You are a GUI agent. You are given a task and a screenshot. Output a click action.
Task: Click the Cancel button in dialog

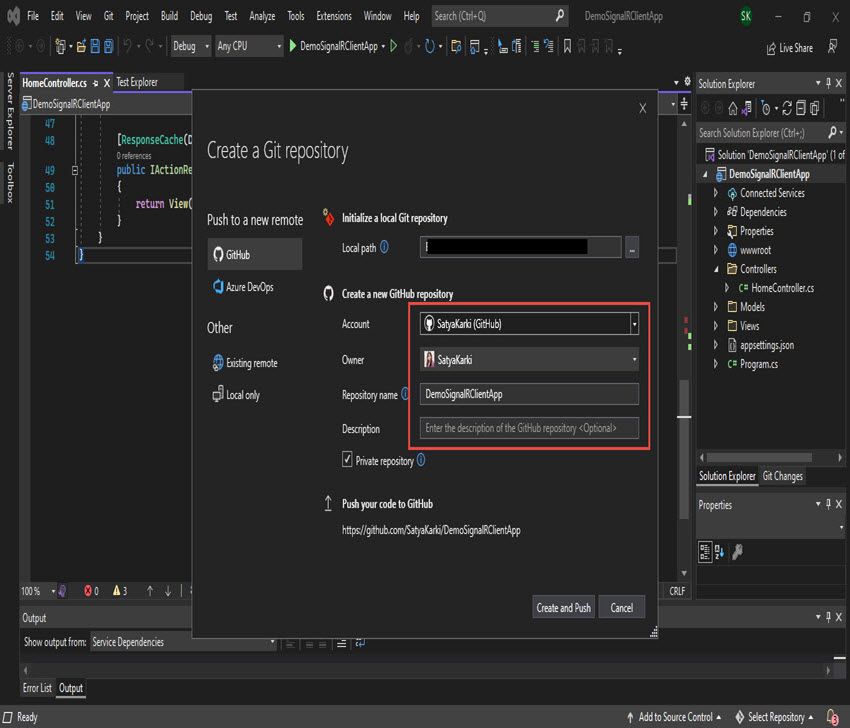(x=621, y=608)
